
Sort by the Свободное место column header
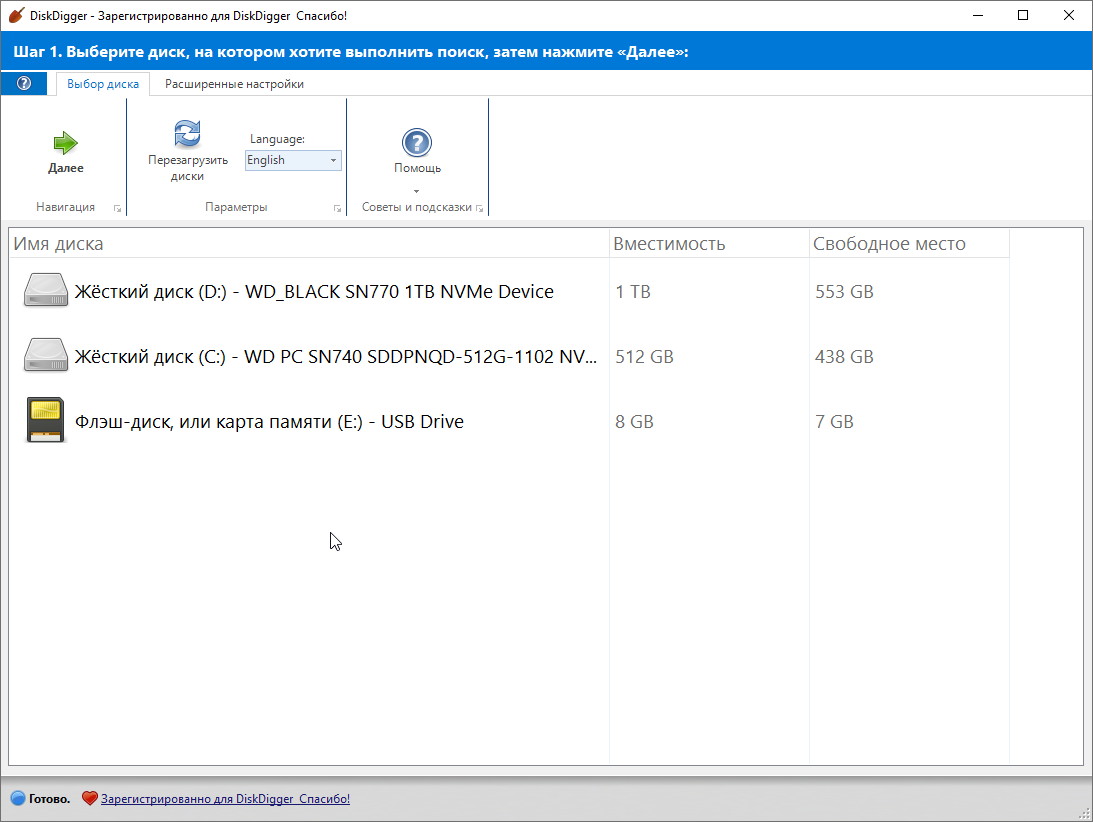[x=889, y=244]
